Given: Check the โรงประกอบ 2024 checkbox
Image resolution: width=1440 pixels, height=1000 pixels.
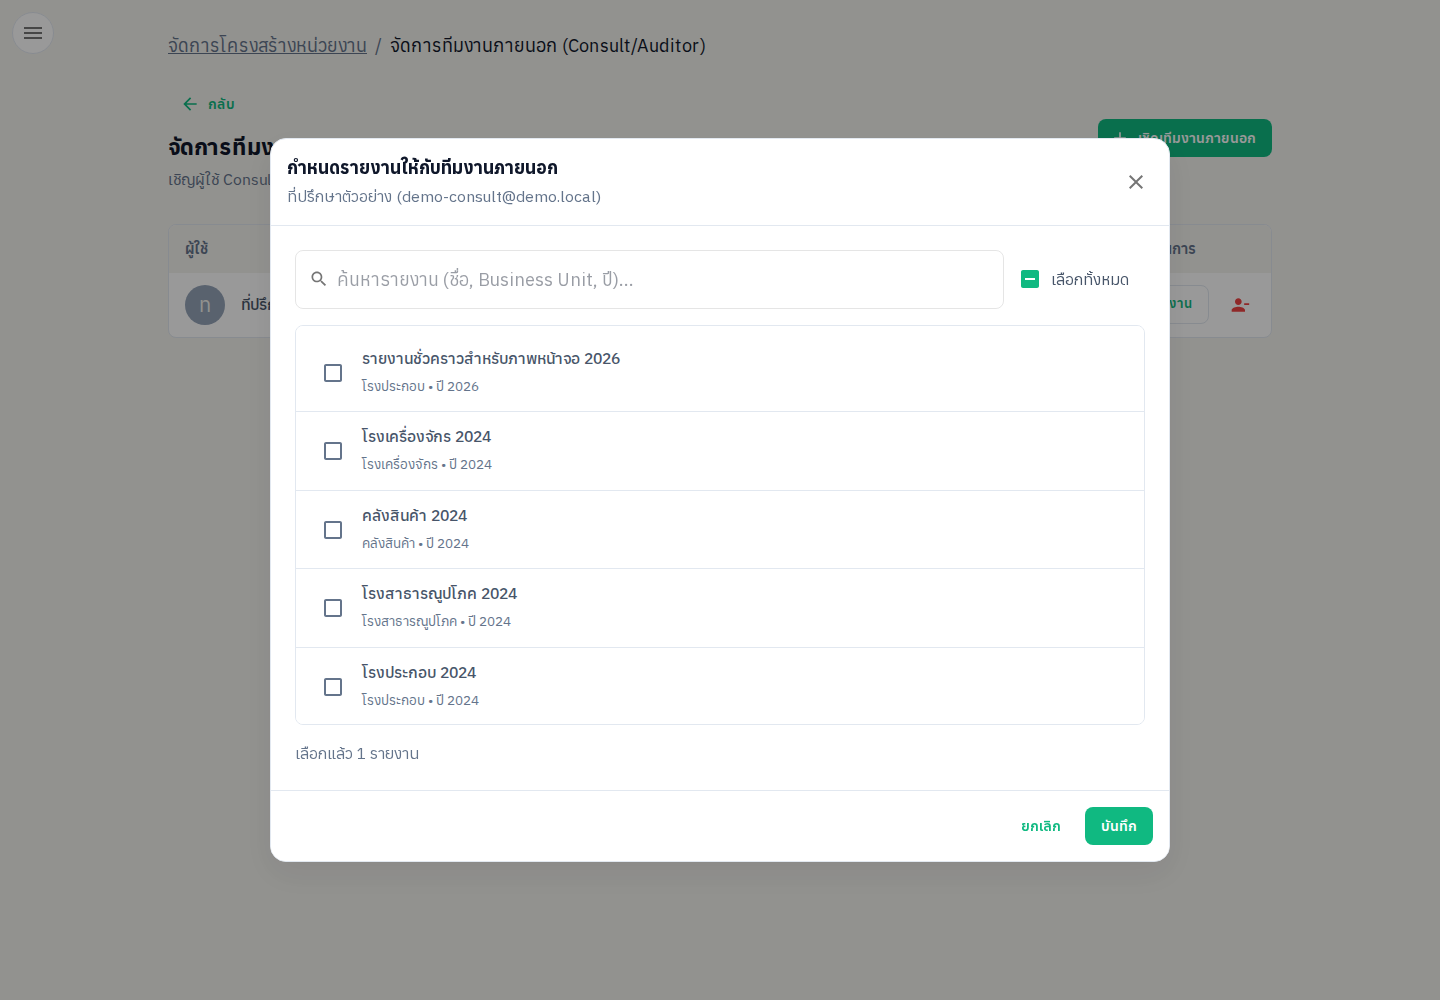Looking at the screenshot, I should (x=333, y=687).
